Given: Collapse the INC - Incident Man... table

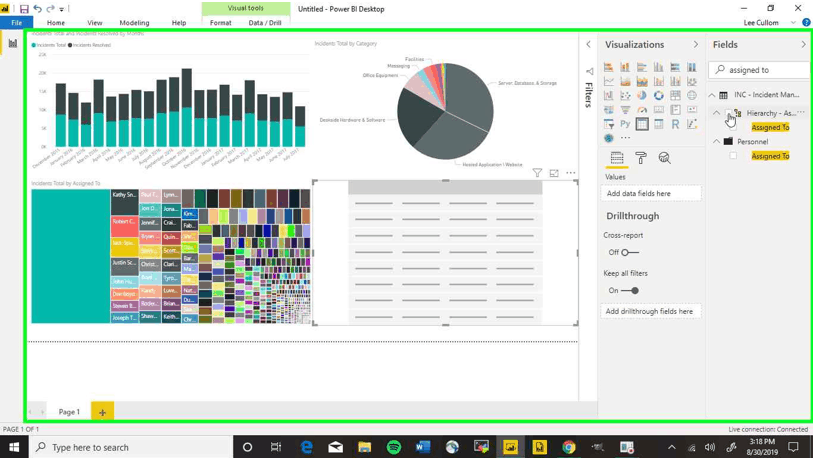Looking at the screenshot, I should [x=712, y=95].
